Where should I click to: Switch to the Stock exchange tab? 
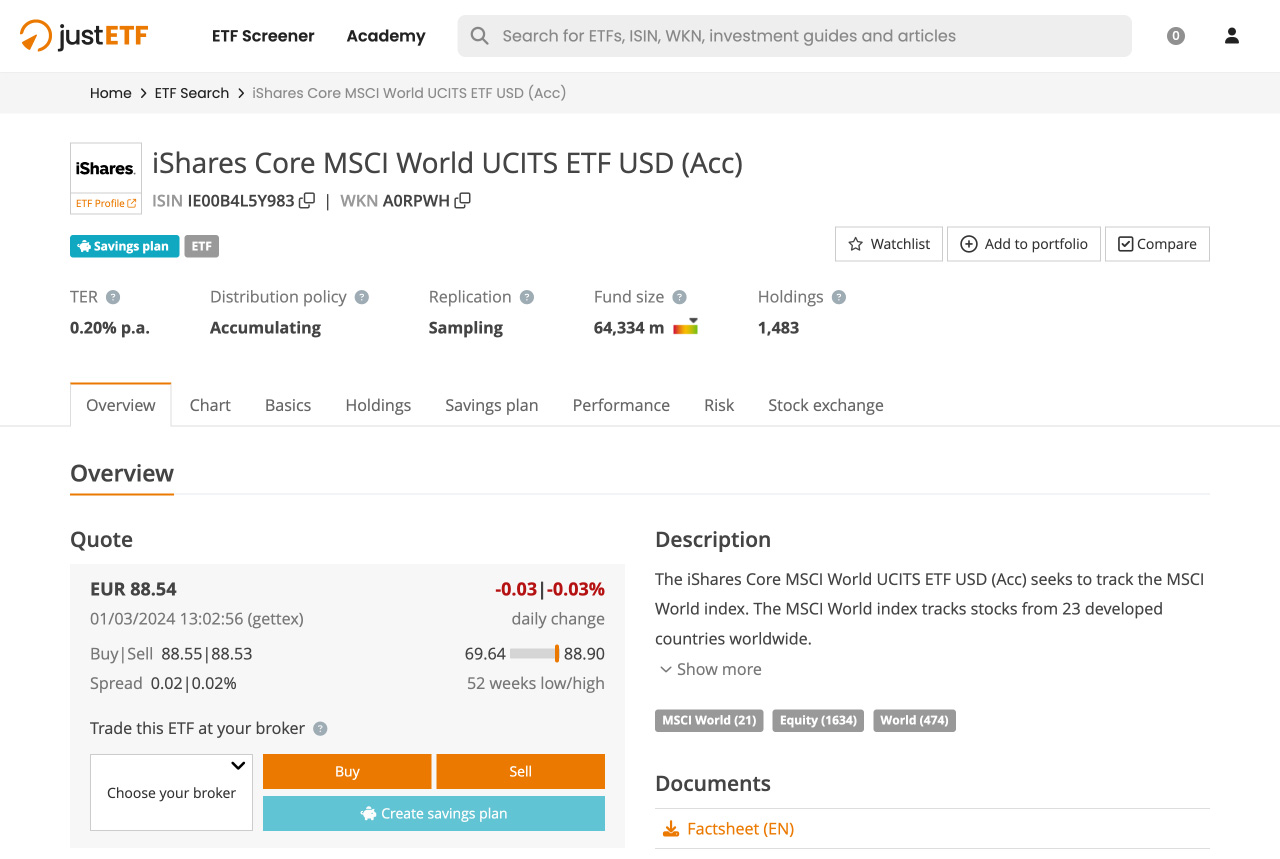pyautogui.click(x=826, y=405)
